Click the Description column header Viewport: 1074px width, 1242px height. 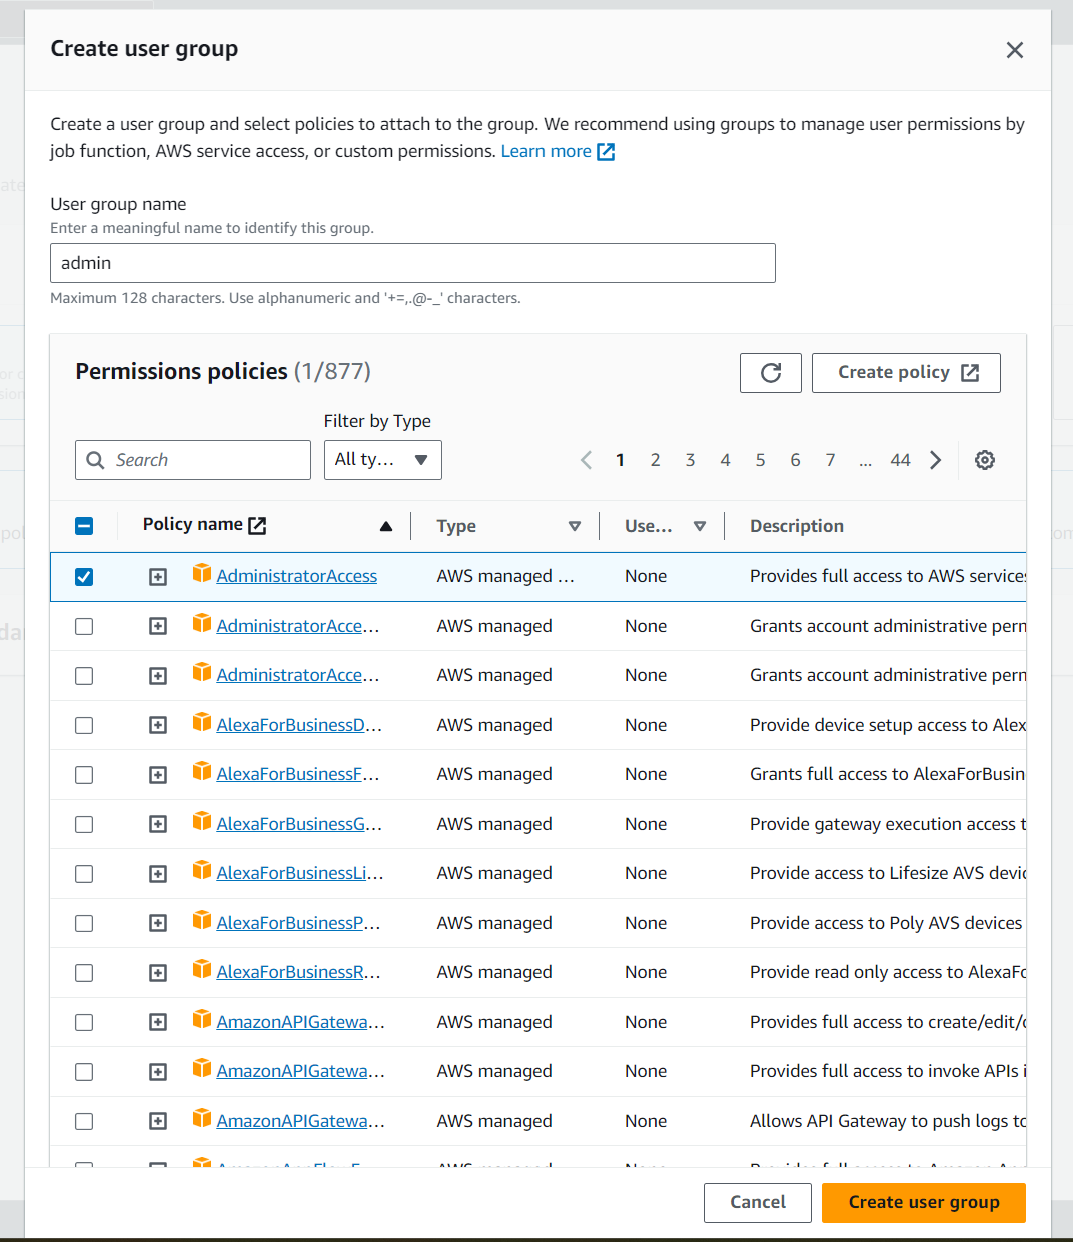(x=797, y=526)
